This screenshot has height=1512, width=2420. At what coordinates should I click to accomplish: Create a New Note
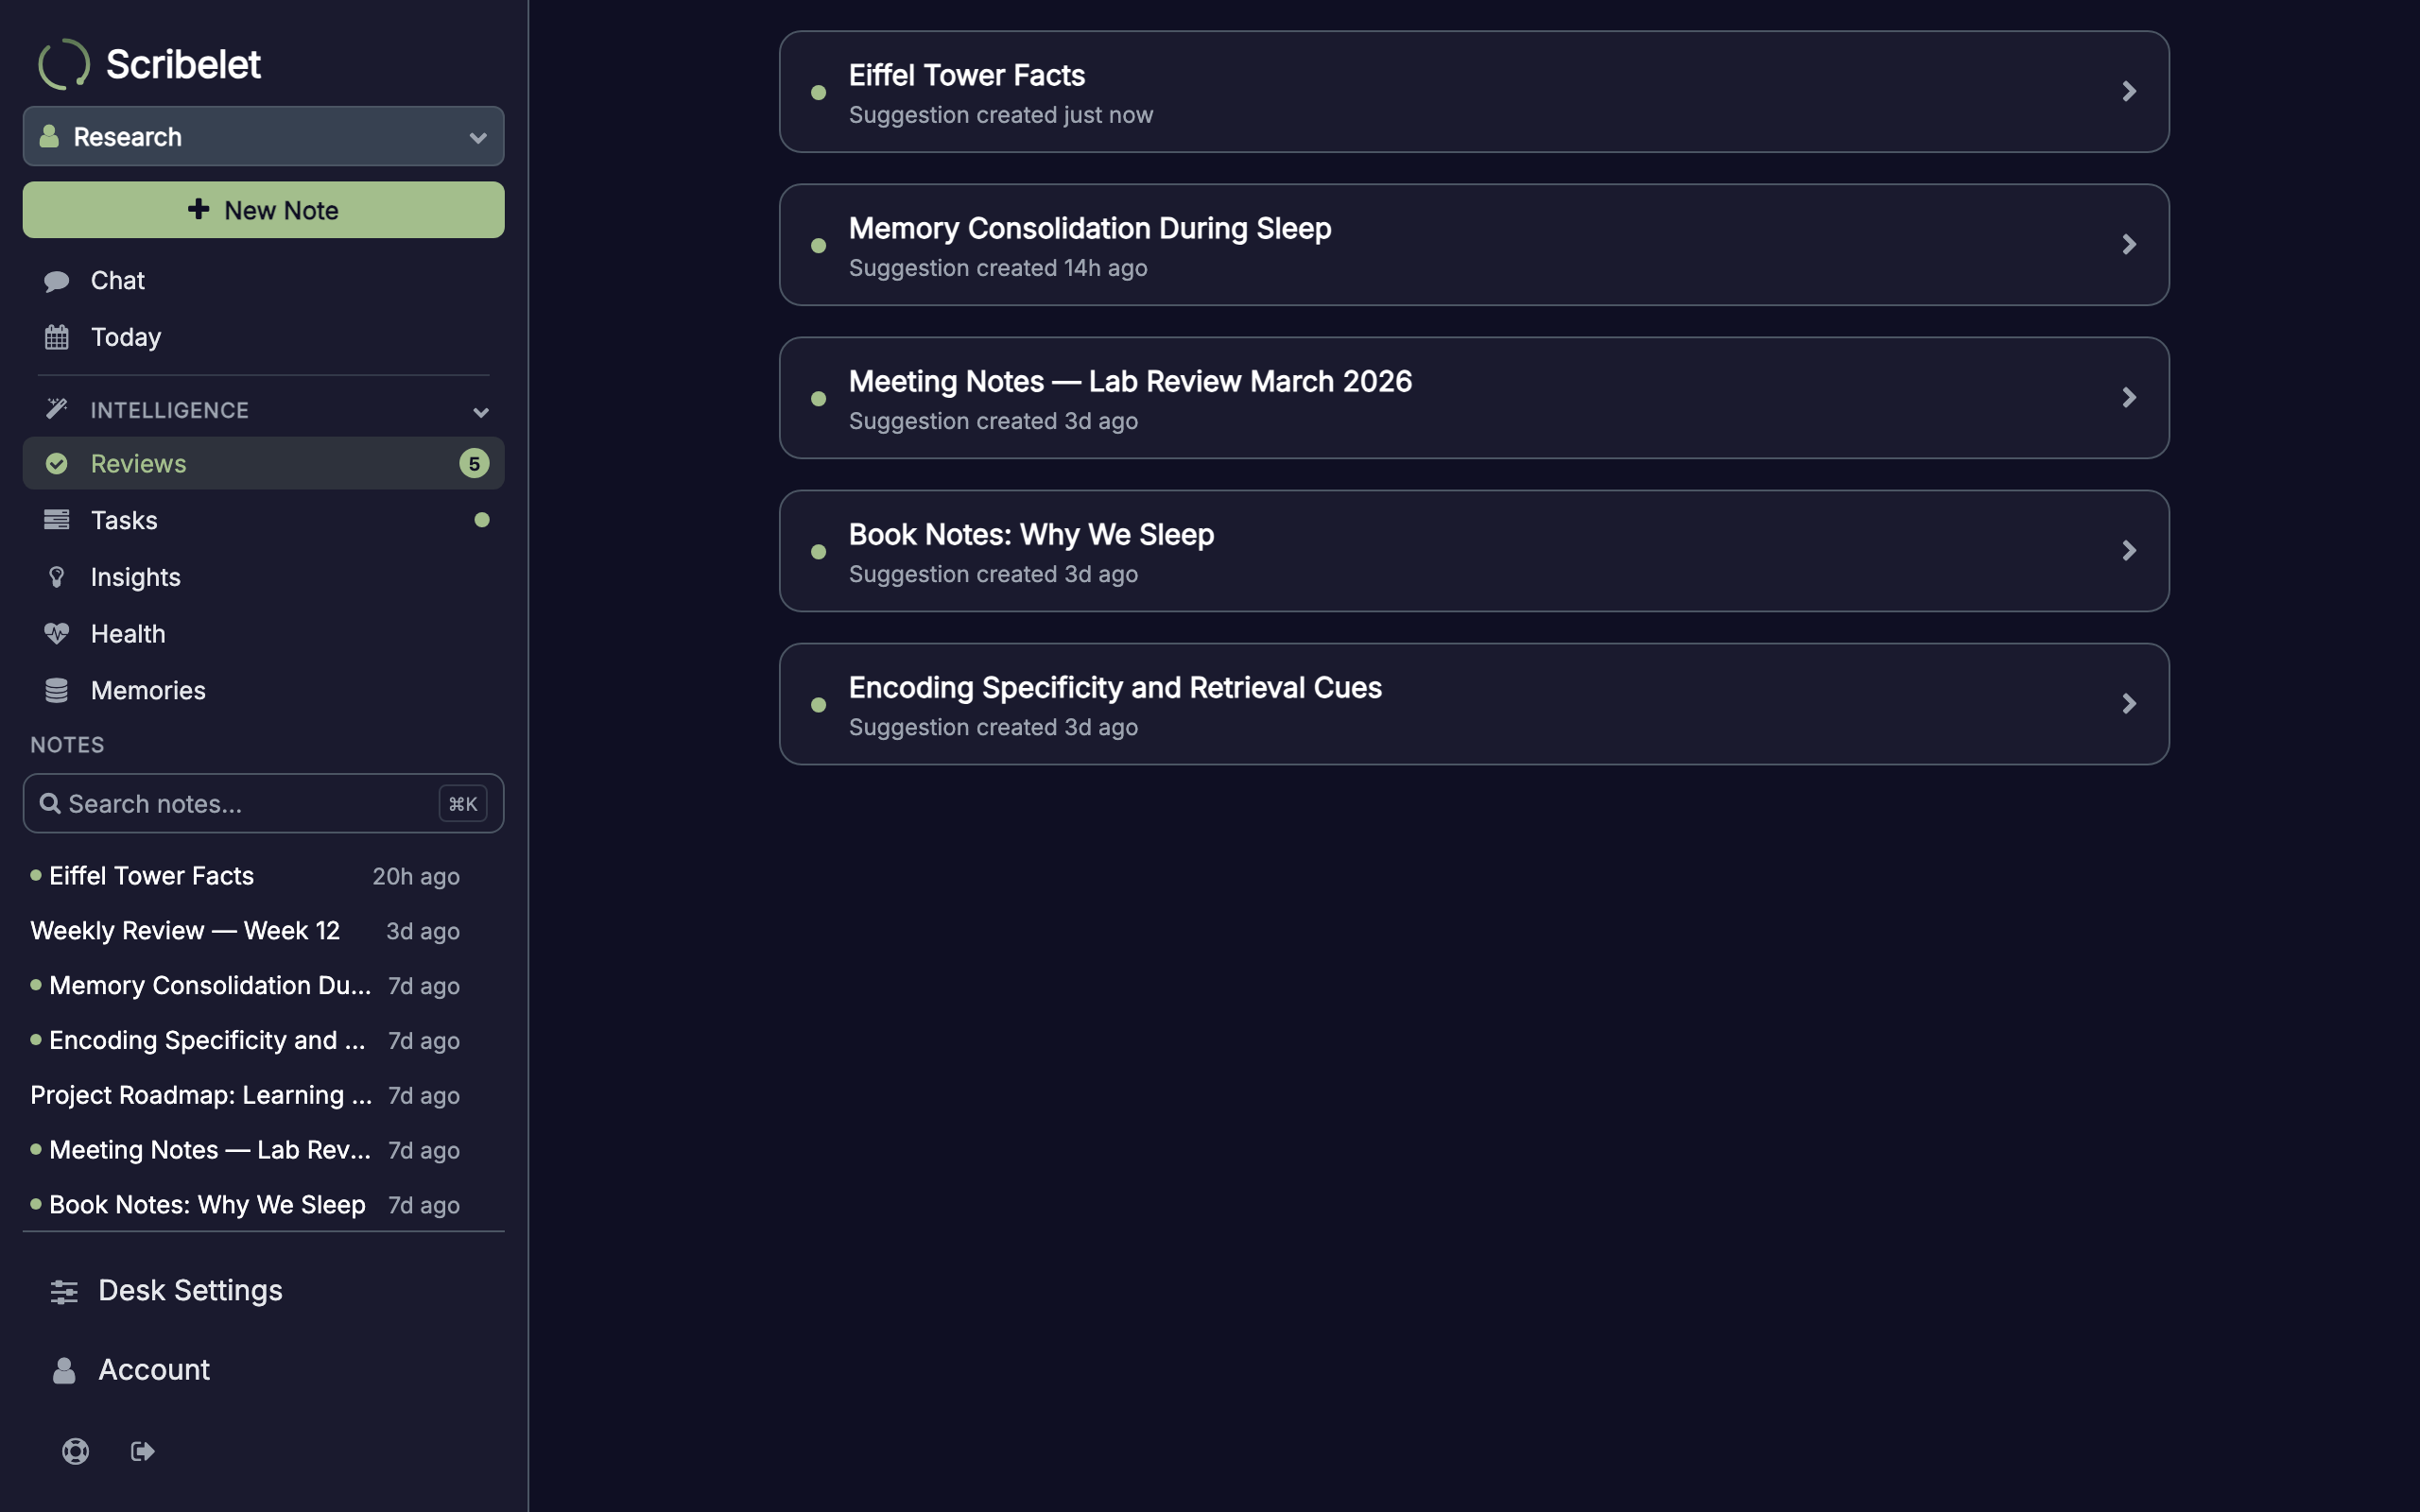[x=264, y=210]
